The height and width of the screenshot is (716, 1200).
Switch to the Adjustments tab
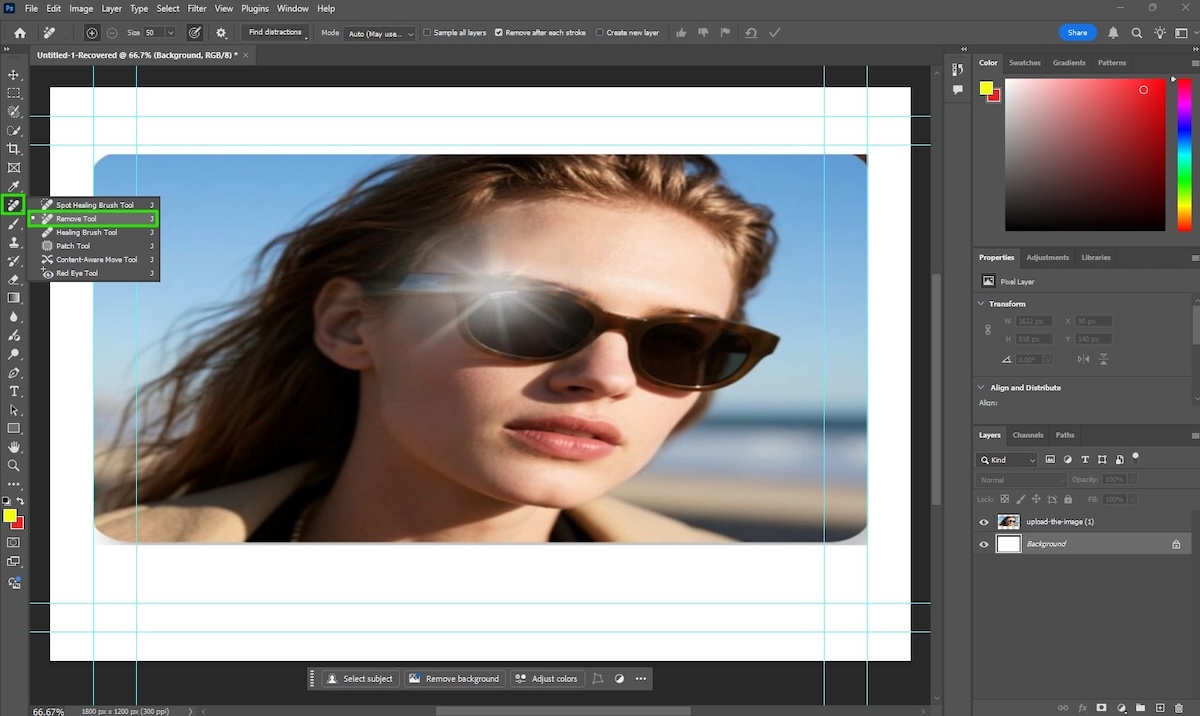[1048, 257]
